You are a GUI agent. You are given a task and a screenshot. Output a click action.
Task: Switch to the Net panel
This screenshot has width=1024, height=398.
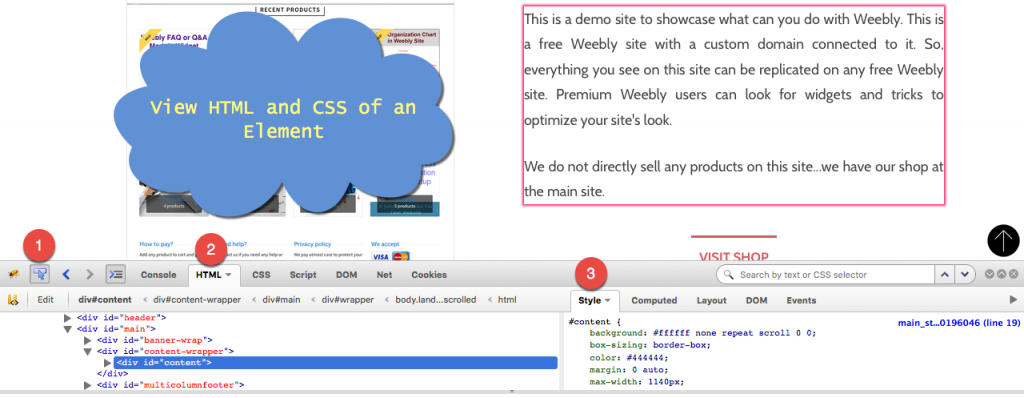click(385, 275)
